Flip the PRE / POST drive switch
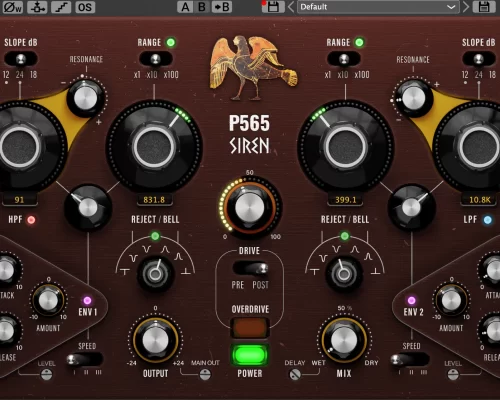Image resolution: width=500 pixels, height=400 pixels. [x=251, y=268]
